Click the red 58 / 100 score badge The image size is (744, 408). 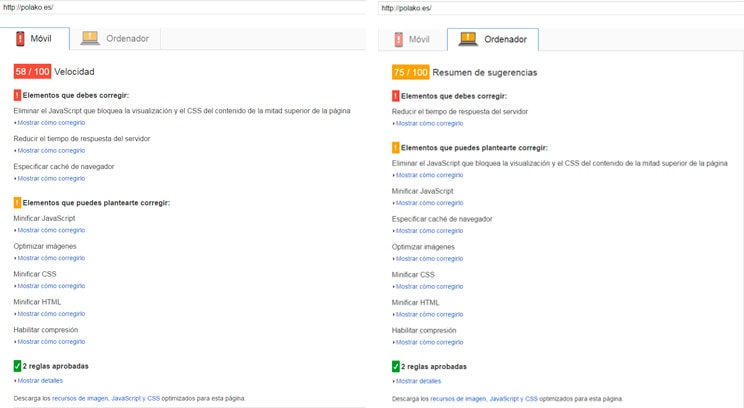[x=32, y=72]
